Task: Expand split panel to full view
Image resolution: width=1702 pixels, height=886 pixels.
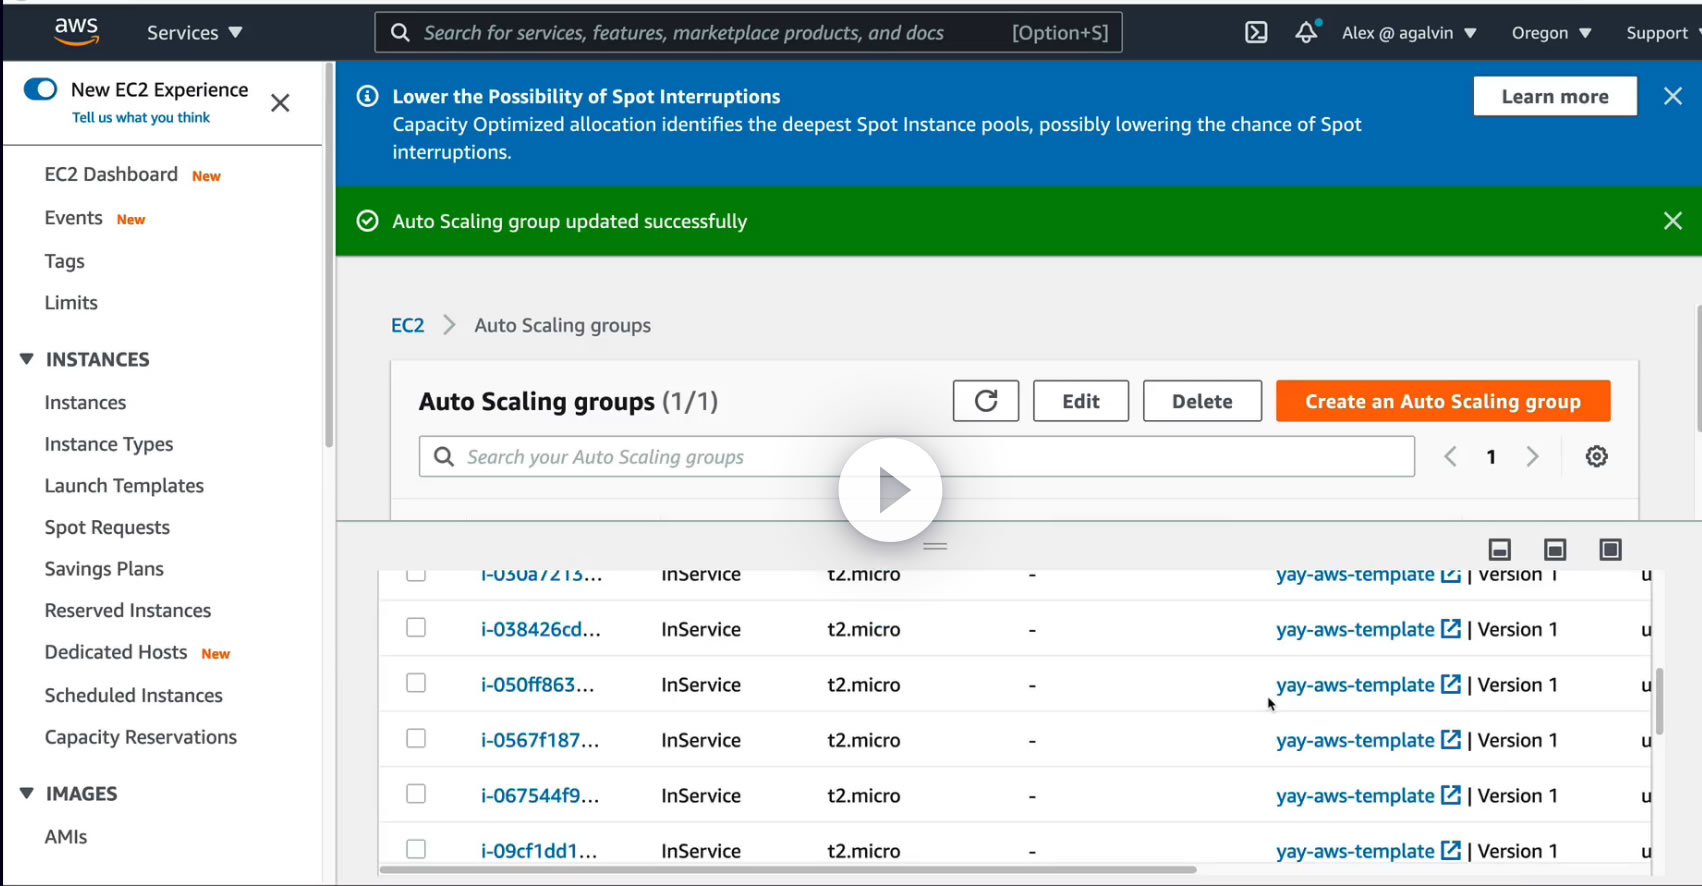Action: point(1610,550)
